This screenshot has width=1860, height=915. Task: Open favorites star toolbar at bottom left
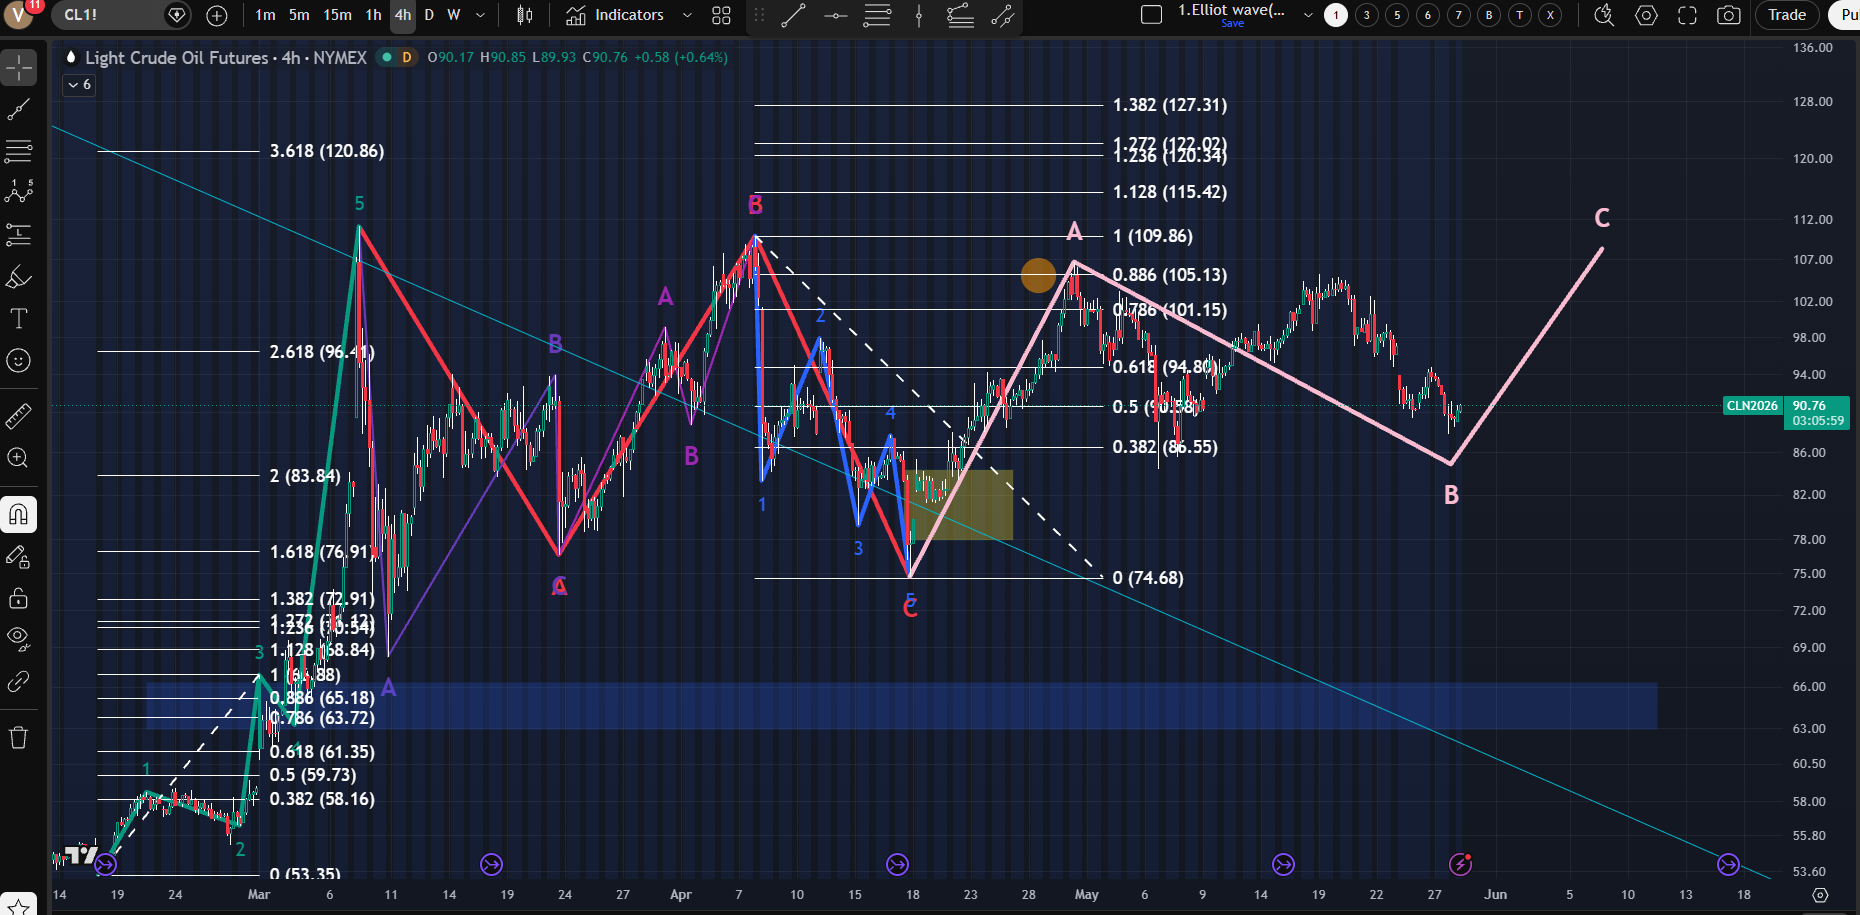pyautogui.click(x=19, y=907)
